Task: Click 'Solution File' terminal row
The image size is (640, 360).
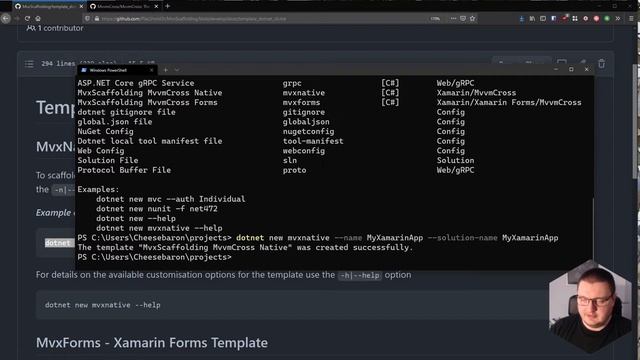Action: click(x=108, y=160)
